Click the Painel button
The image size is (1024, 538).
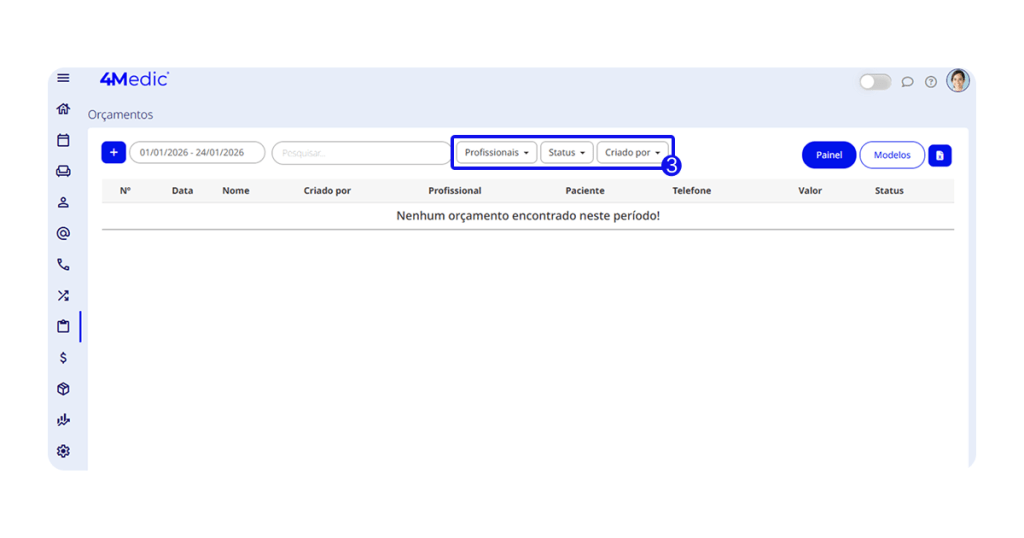pyautogui.click(x=829, y=155)
